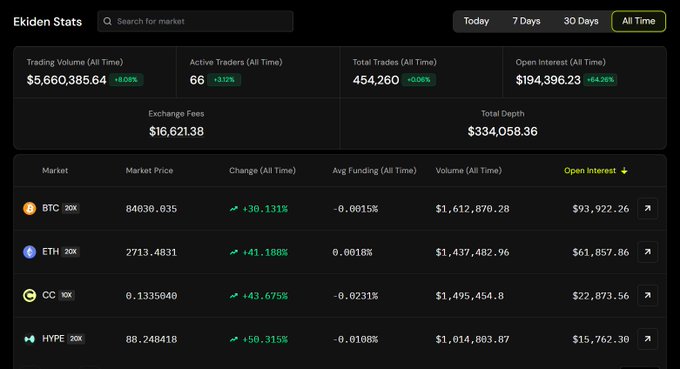Sort table by Open Interest header
Viewport: 680px width, 369px height.
coord(590,171)
